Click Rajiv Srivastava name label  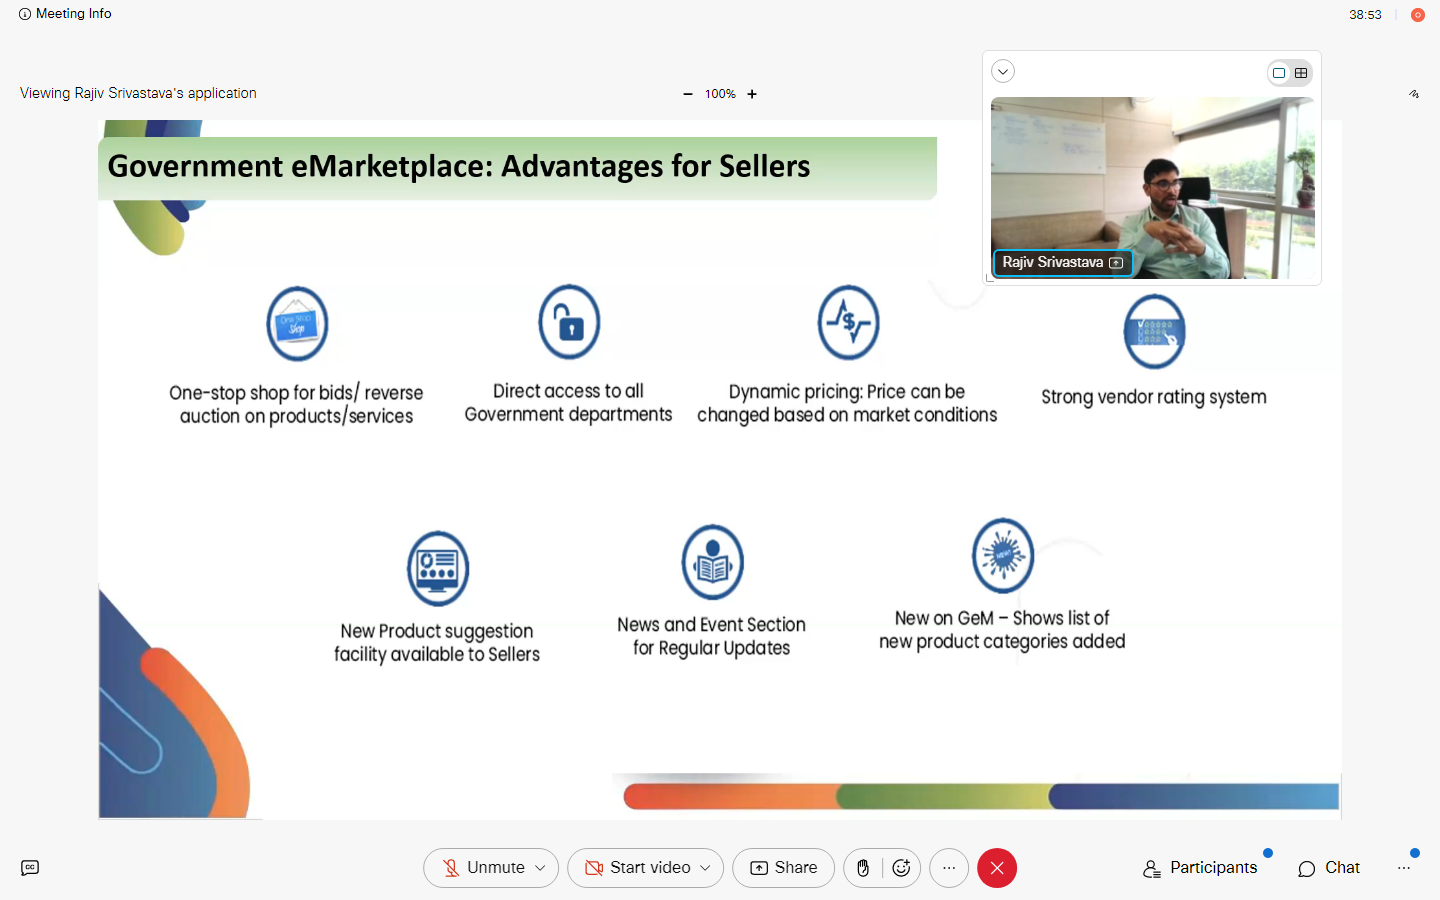click(x=1052, y=262)
